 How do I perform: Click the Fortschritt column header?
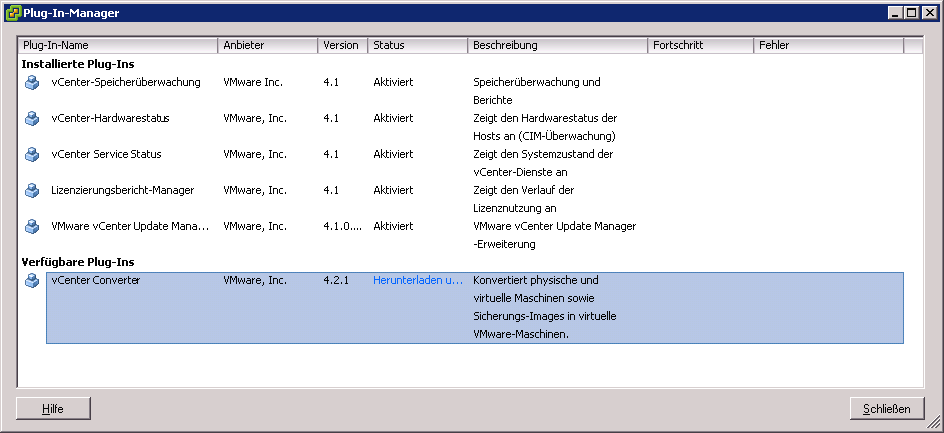(700, 46)
